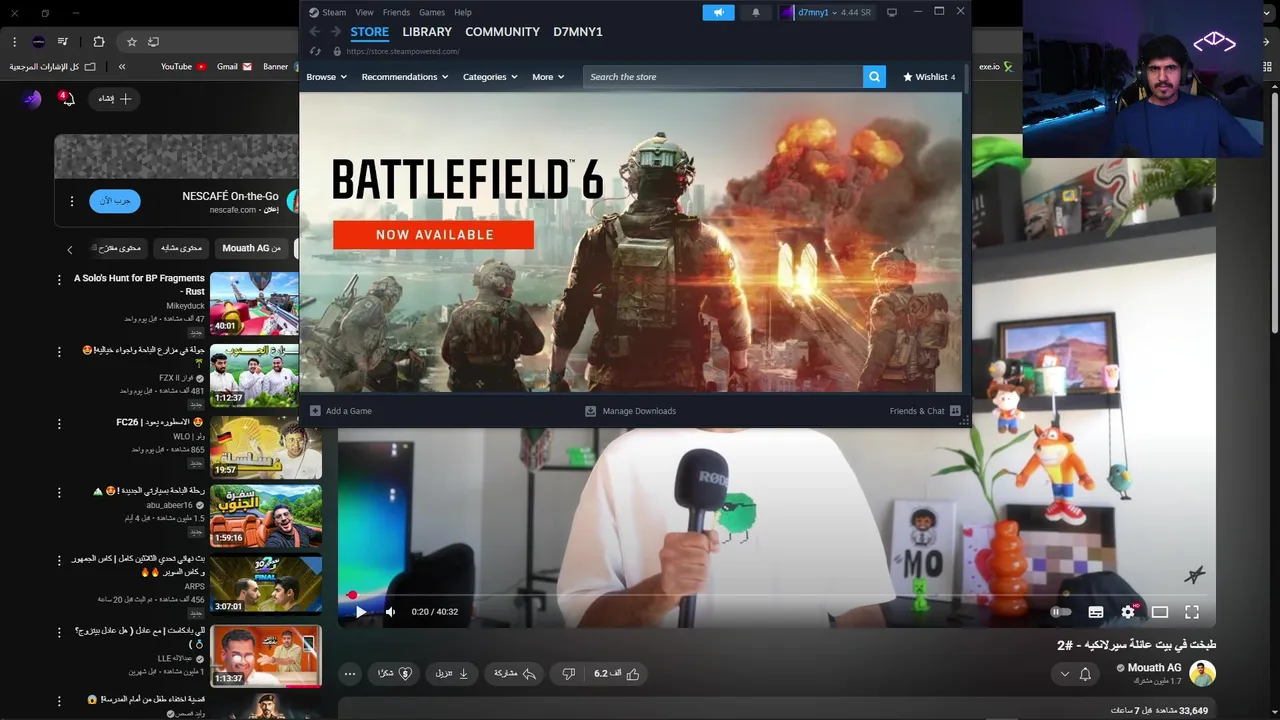Click the NESCAFÉ ad try now button
Viewport: 1280px width, 720px height.
coord(114,201)
